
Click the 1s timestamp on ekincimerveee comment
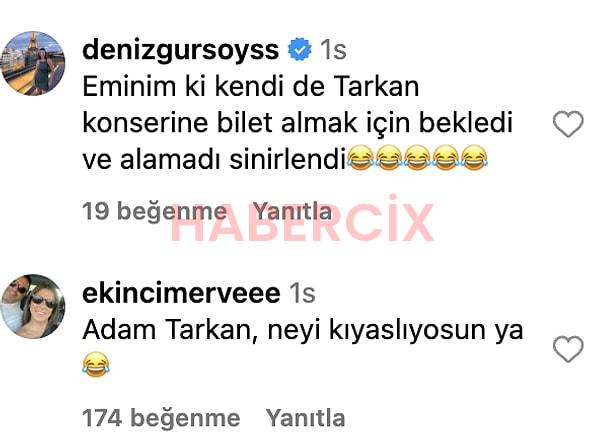[x=302, y=293]
